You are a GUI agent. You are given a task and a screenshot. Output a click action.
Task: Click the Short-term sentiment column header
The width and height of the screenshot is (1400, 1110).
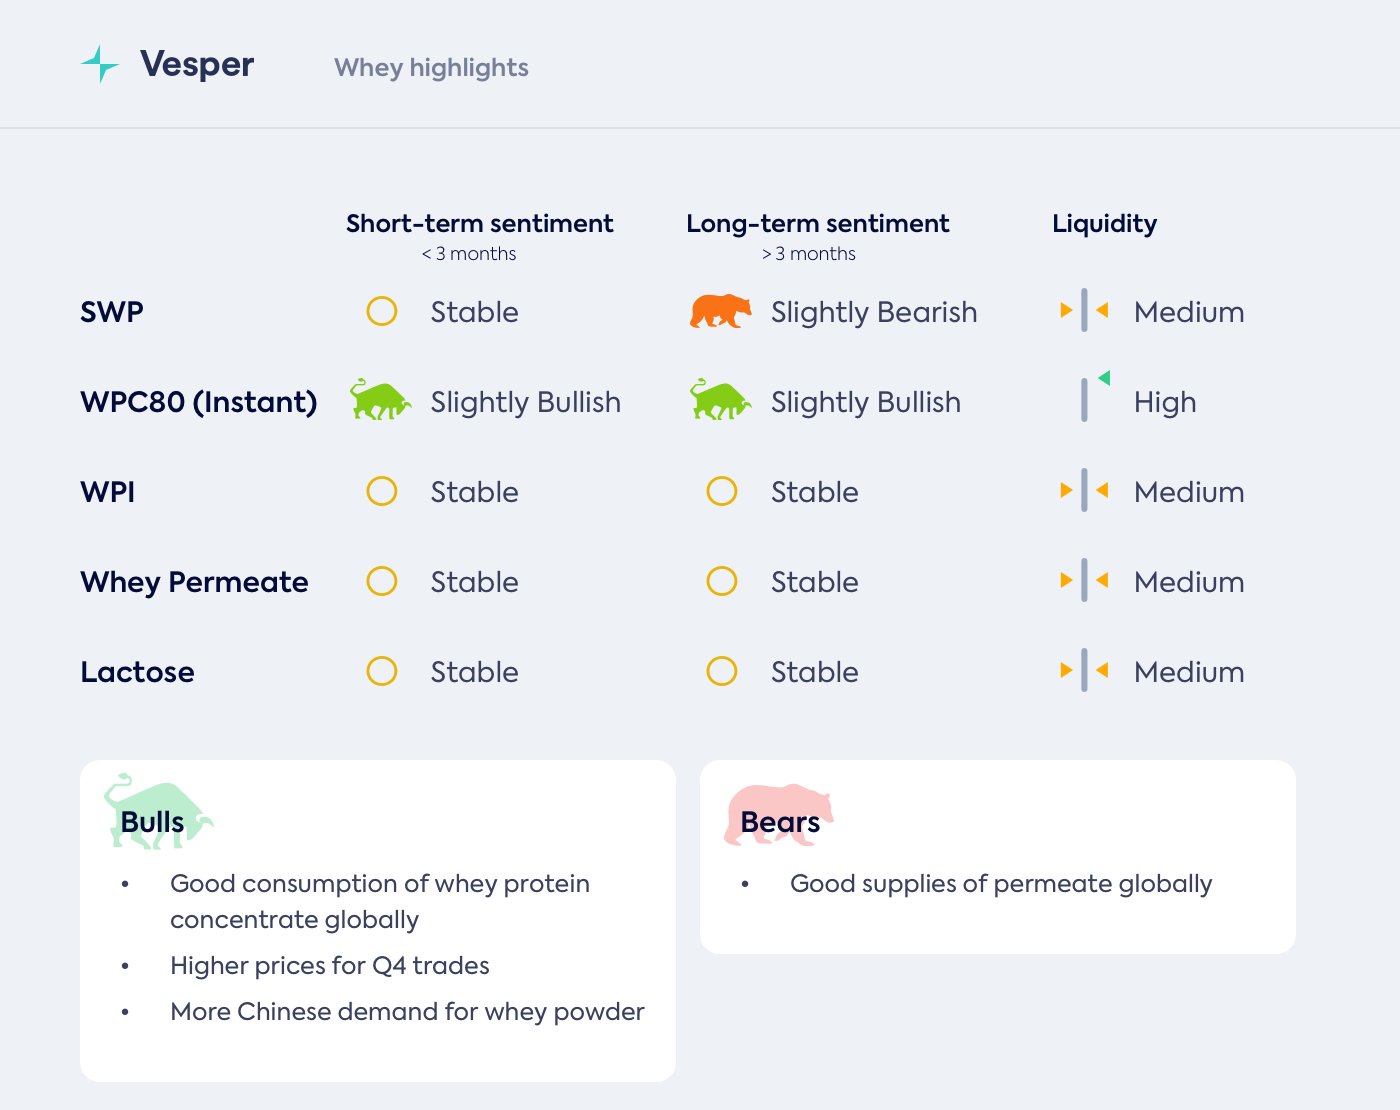pos(479,223)
